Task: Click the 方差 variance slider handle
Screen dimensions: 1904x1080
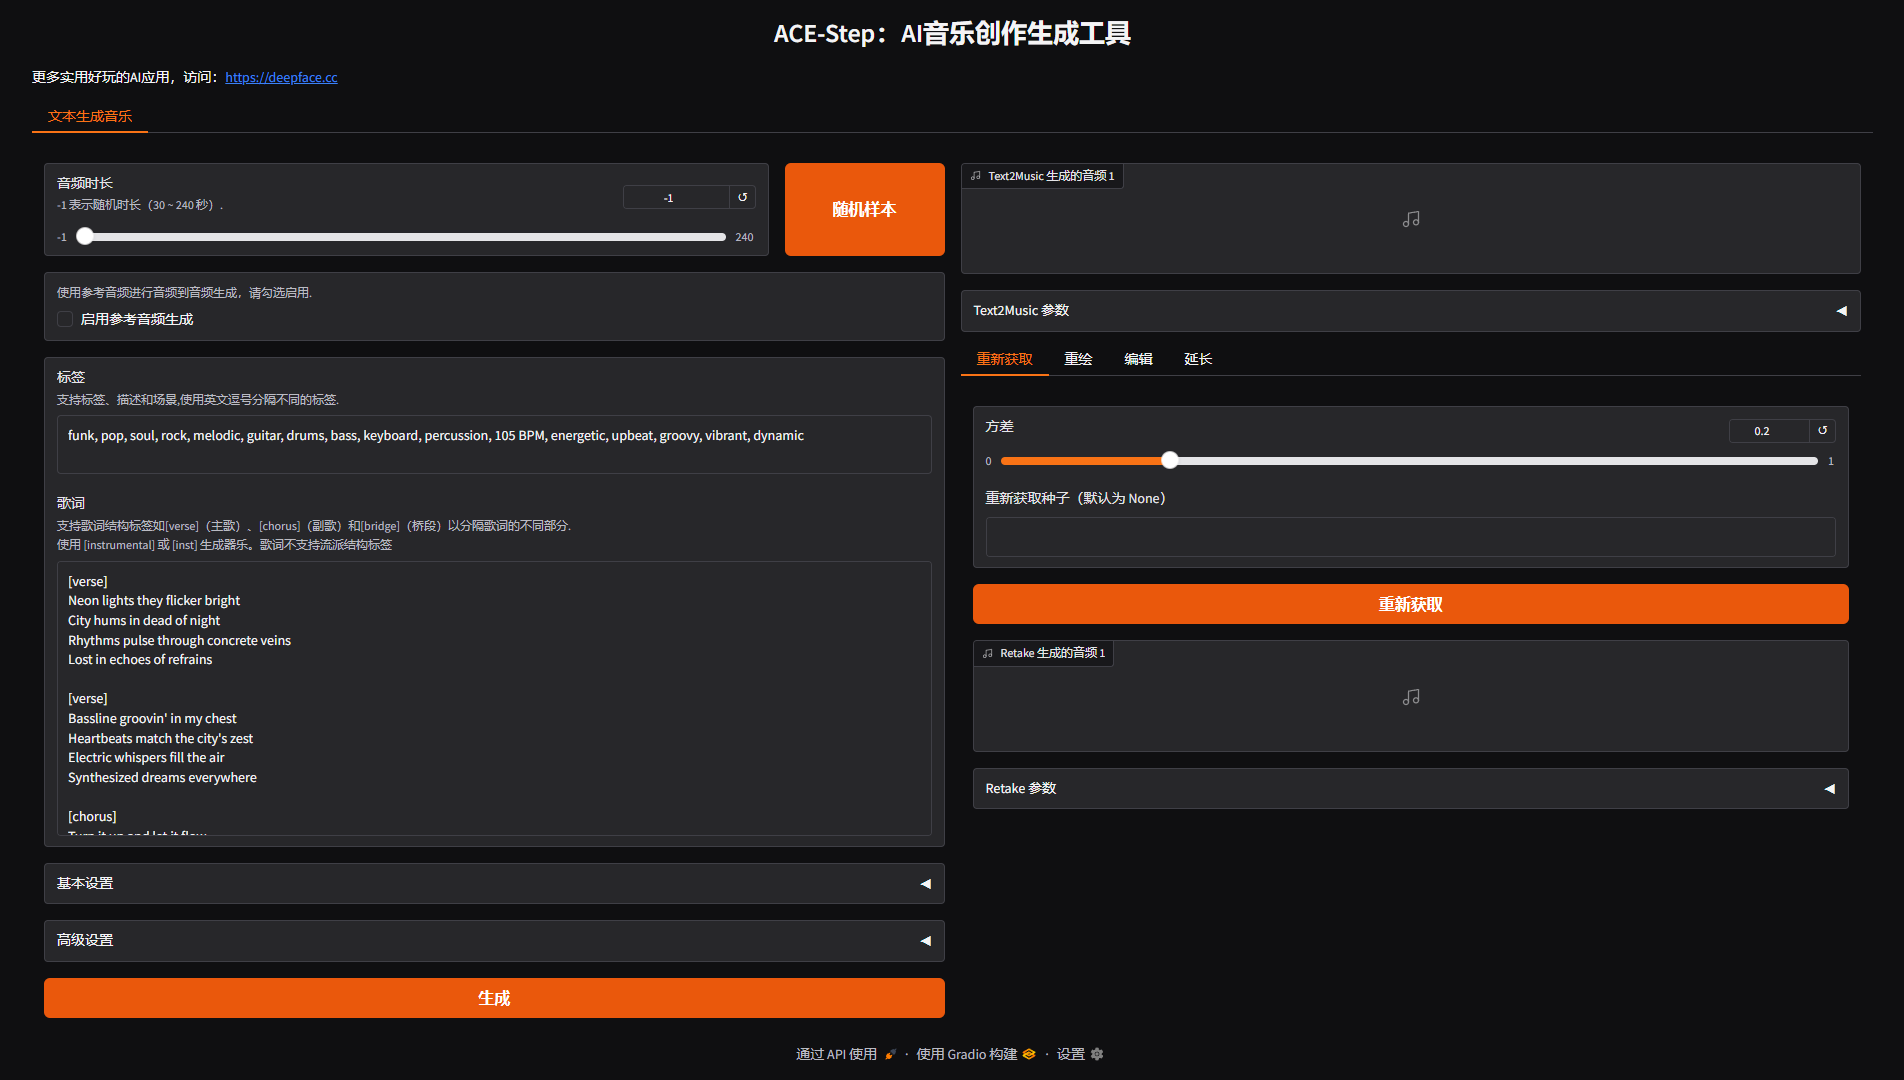Action: tap(1170, 461)
